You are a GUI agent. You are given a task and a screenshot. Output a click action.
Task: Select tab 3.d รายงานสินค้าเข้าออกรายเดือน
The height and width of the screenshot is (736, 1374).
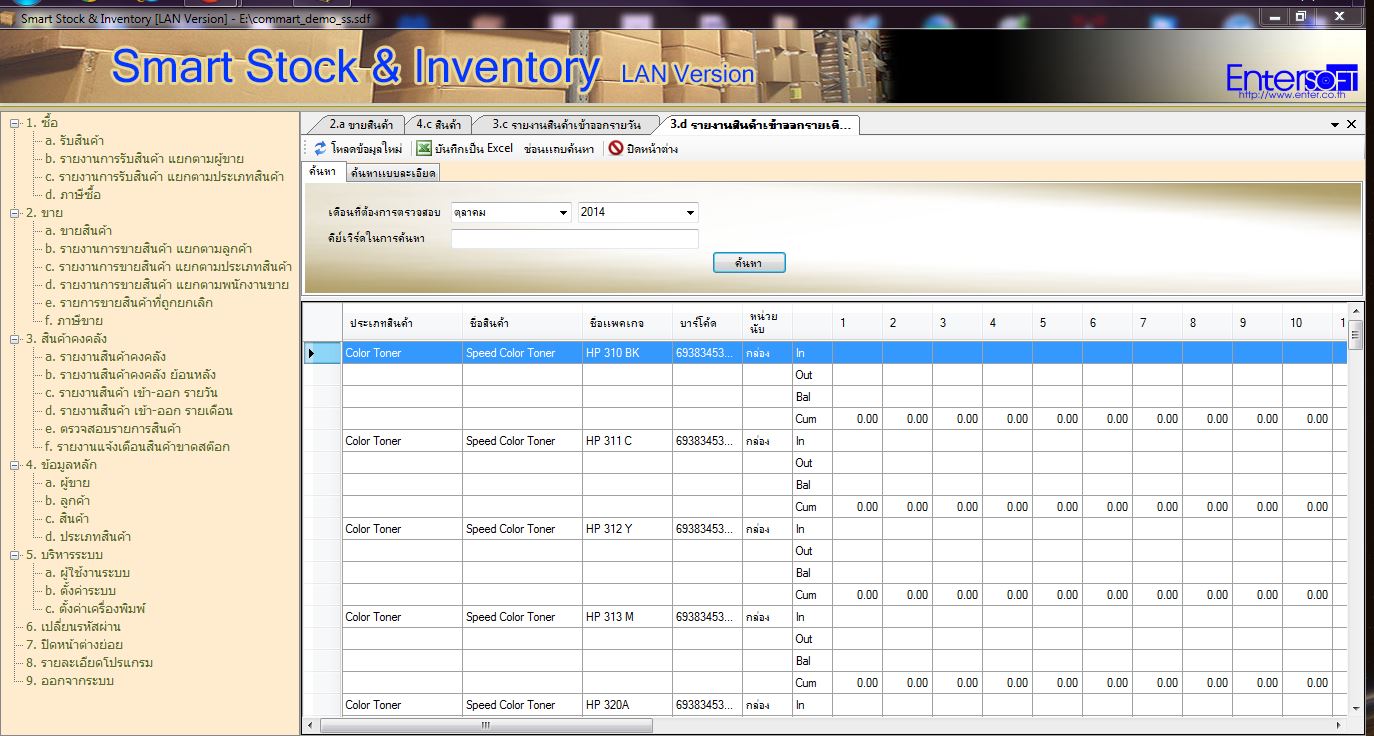[760, 125]
